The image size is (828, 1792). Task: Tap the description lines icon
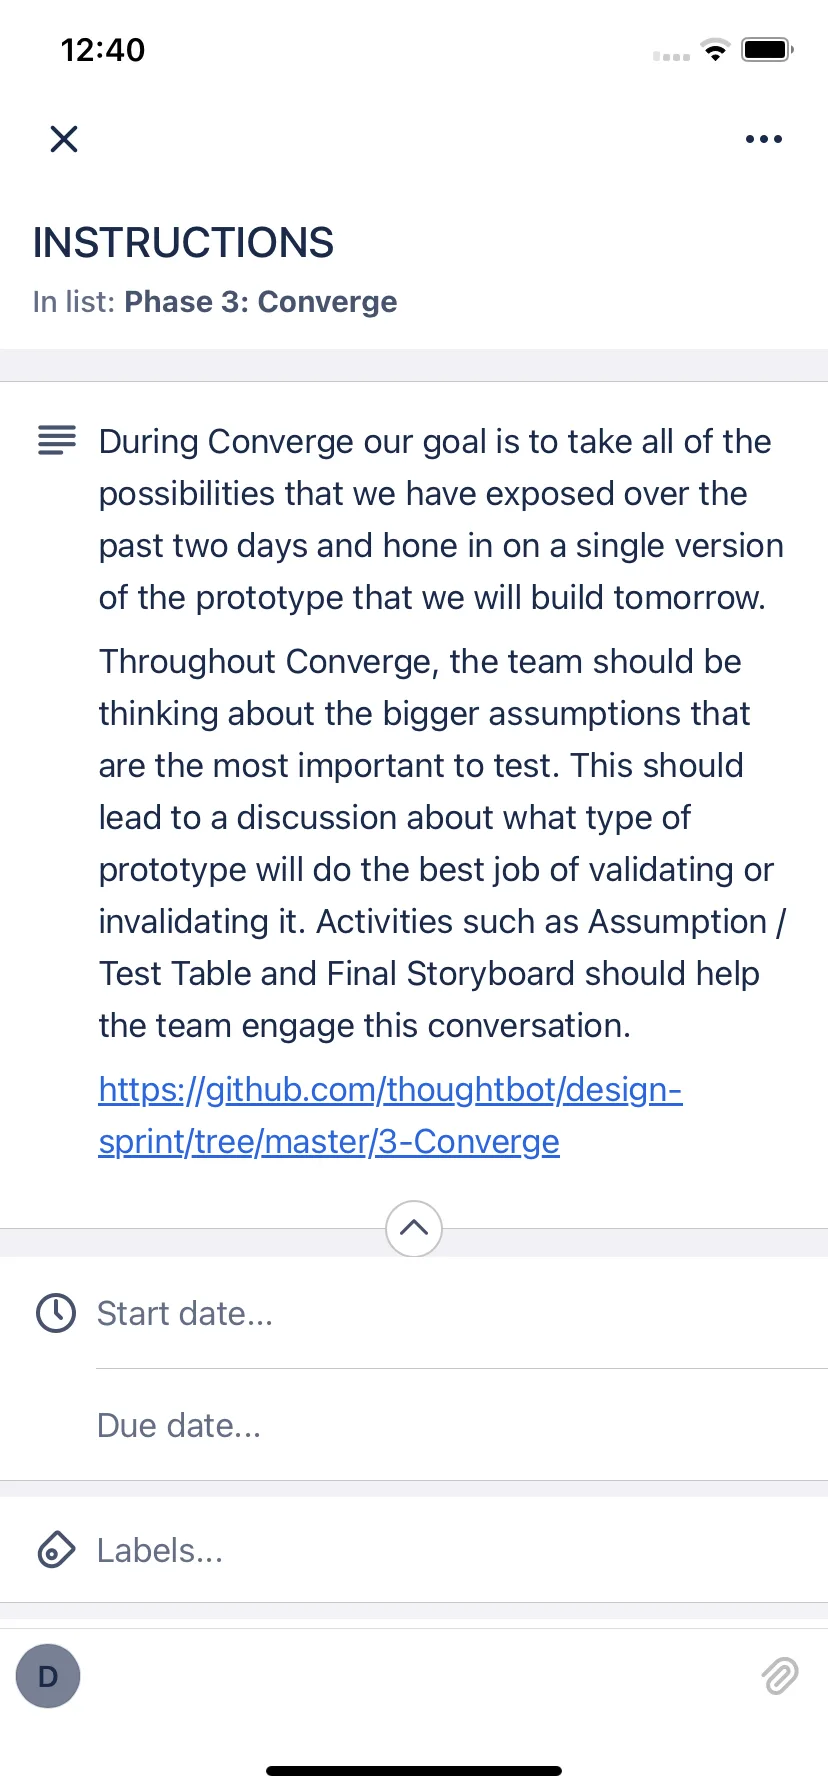click(x=57, y=440)
